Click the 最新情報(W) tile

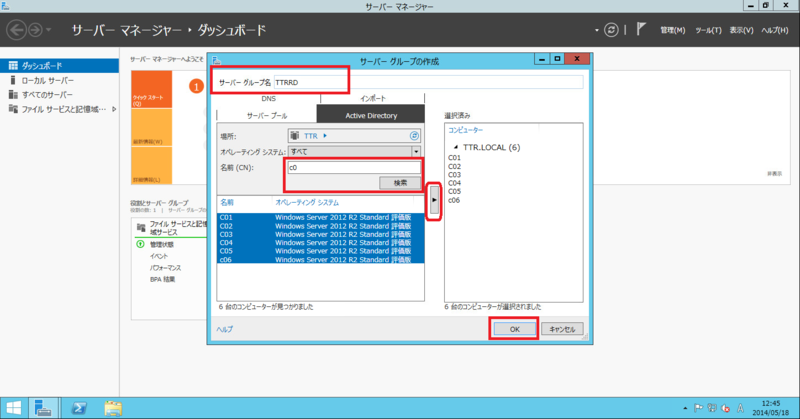[x=152, y=127]
